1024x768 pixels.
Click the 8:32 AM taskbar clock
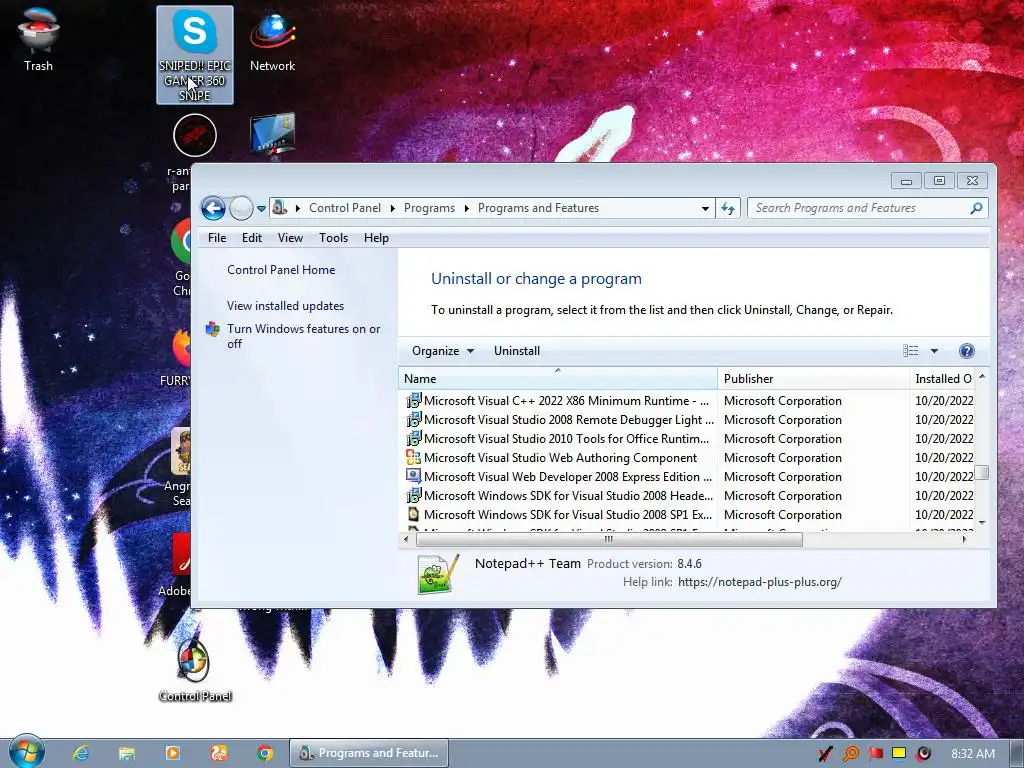click(x=973, y=754)
